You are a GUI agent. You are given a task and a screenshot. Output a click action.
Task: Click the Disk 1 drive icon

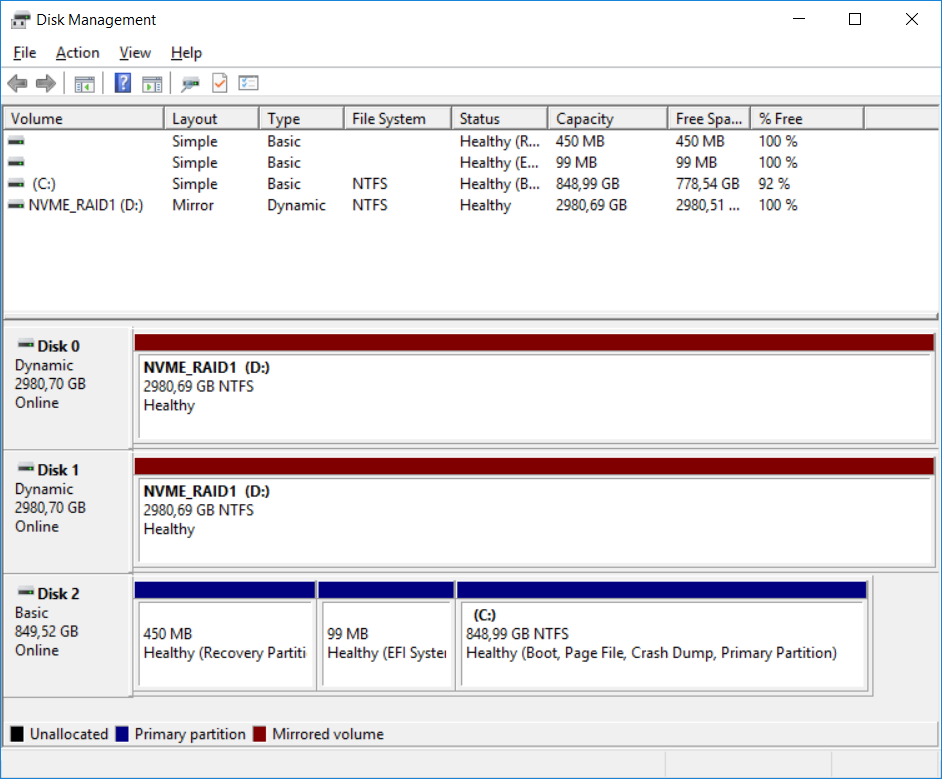[x=26, y=468]
